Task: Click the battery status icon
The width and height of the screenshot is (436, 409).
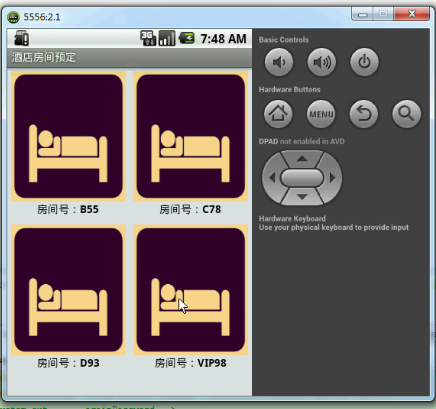Action: point(187,38)
